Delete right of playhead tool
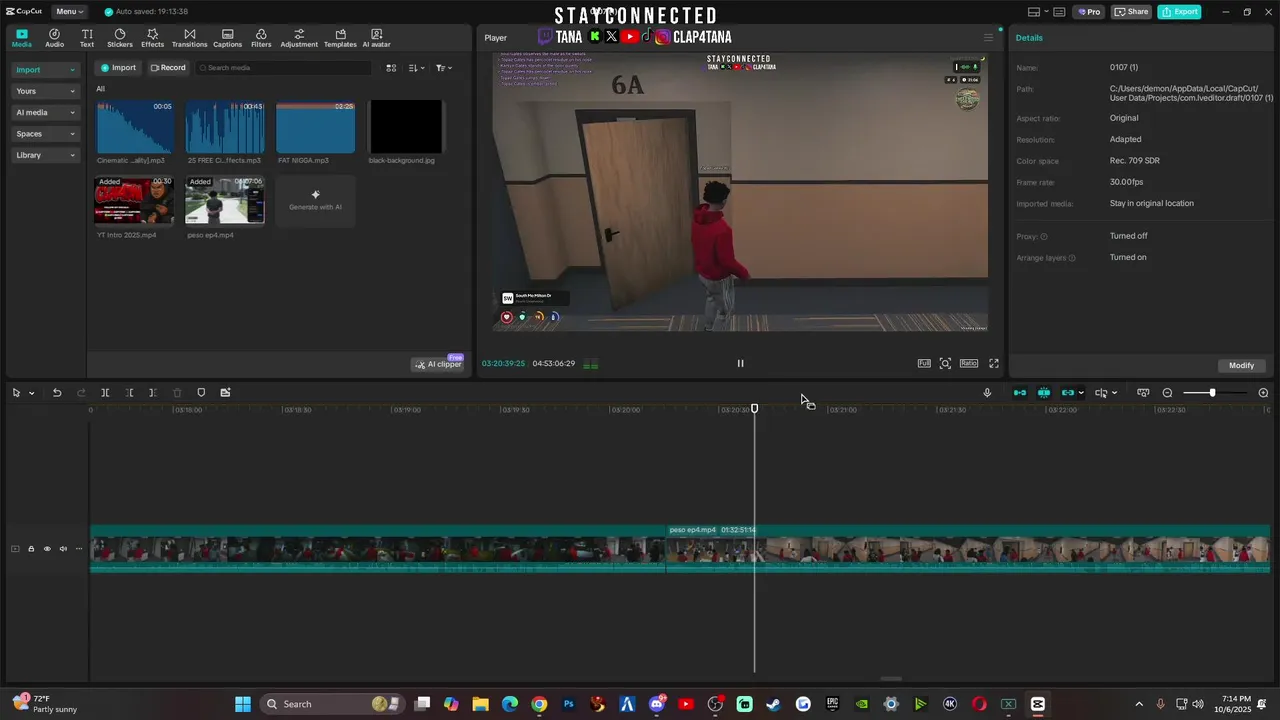 (153, 393)
